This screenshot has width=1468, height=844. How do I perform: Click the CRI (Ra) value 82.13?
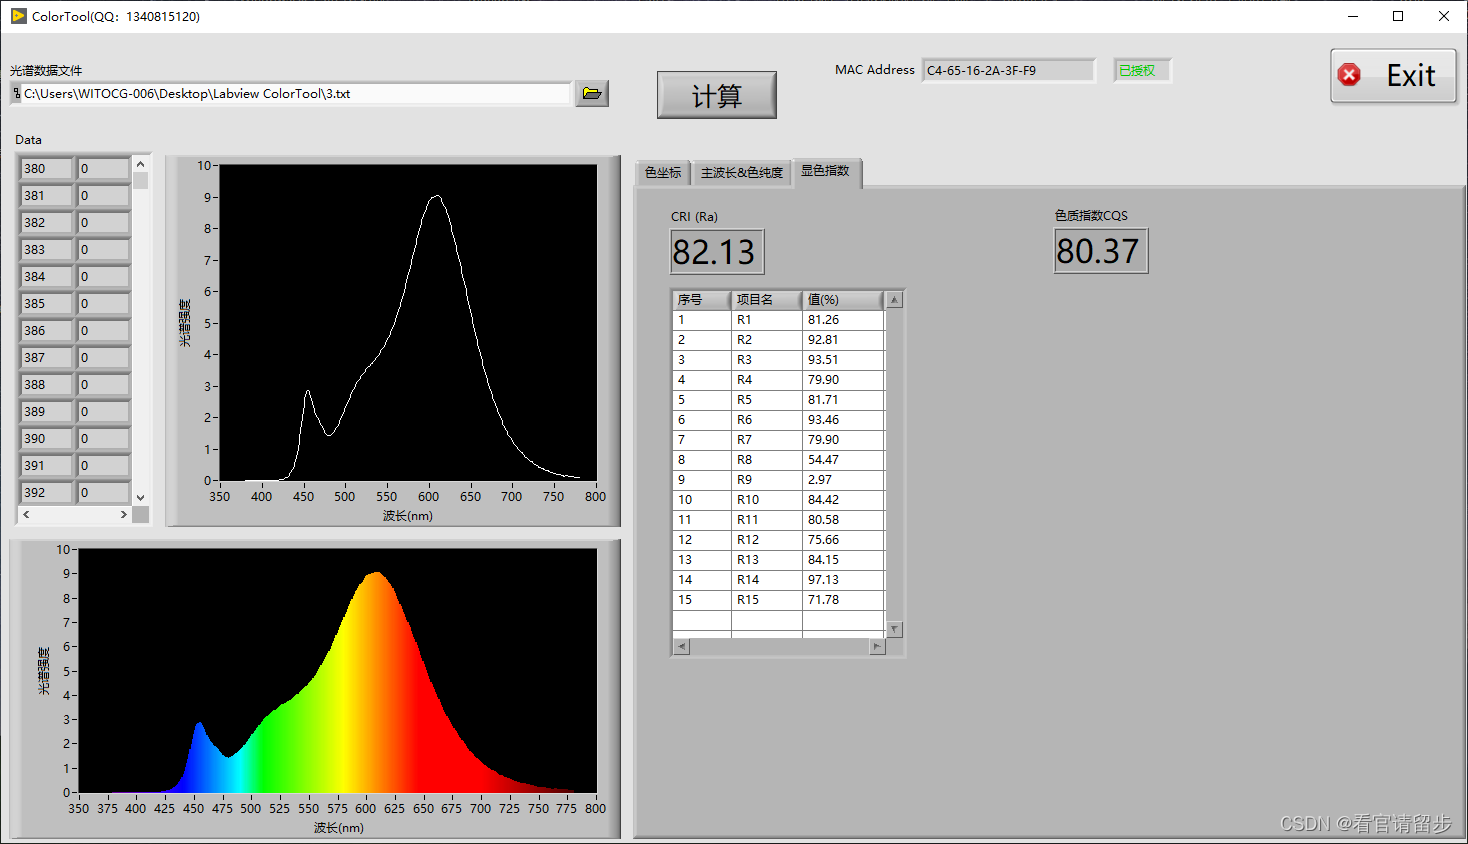(x=716, y=252)
